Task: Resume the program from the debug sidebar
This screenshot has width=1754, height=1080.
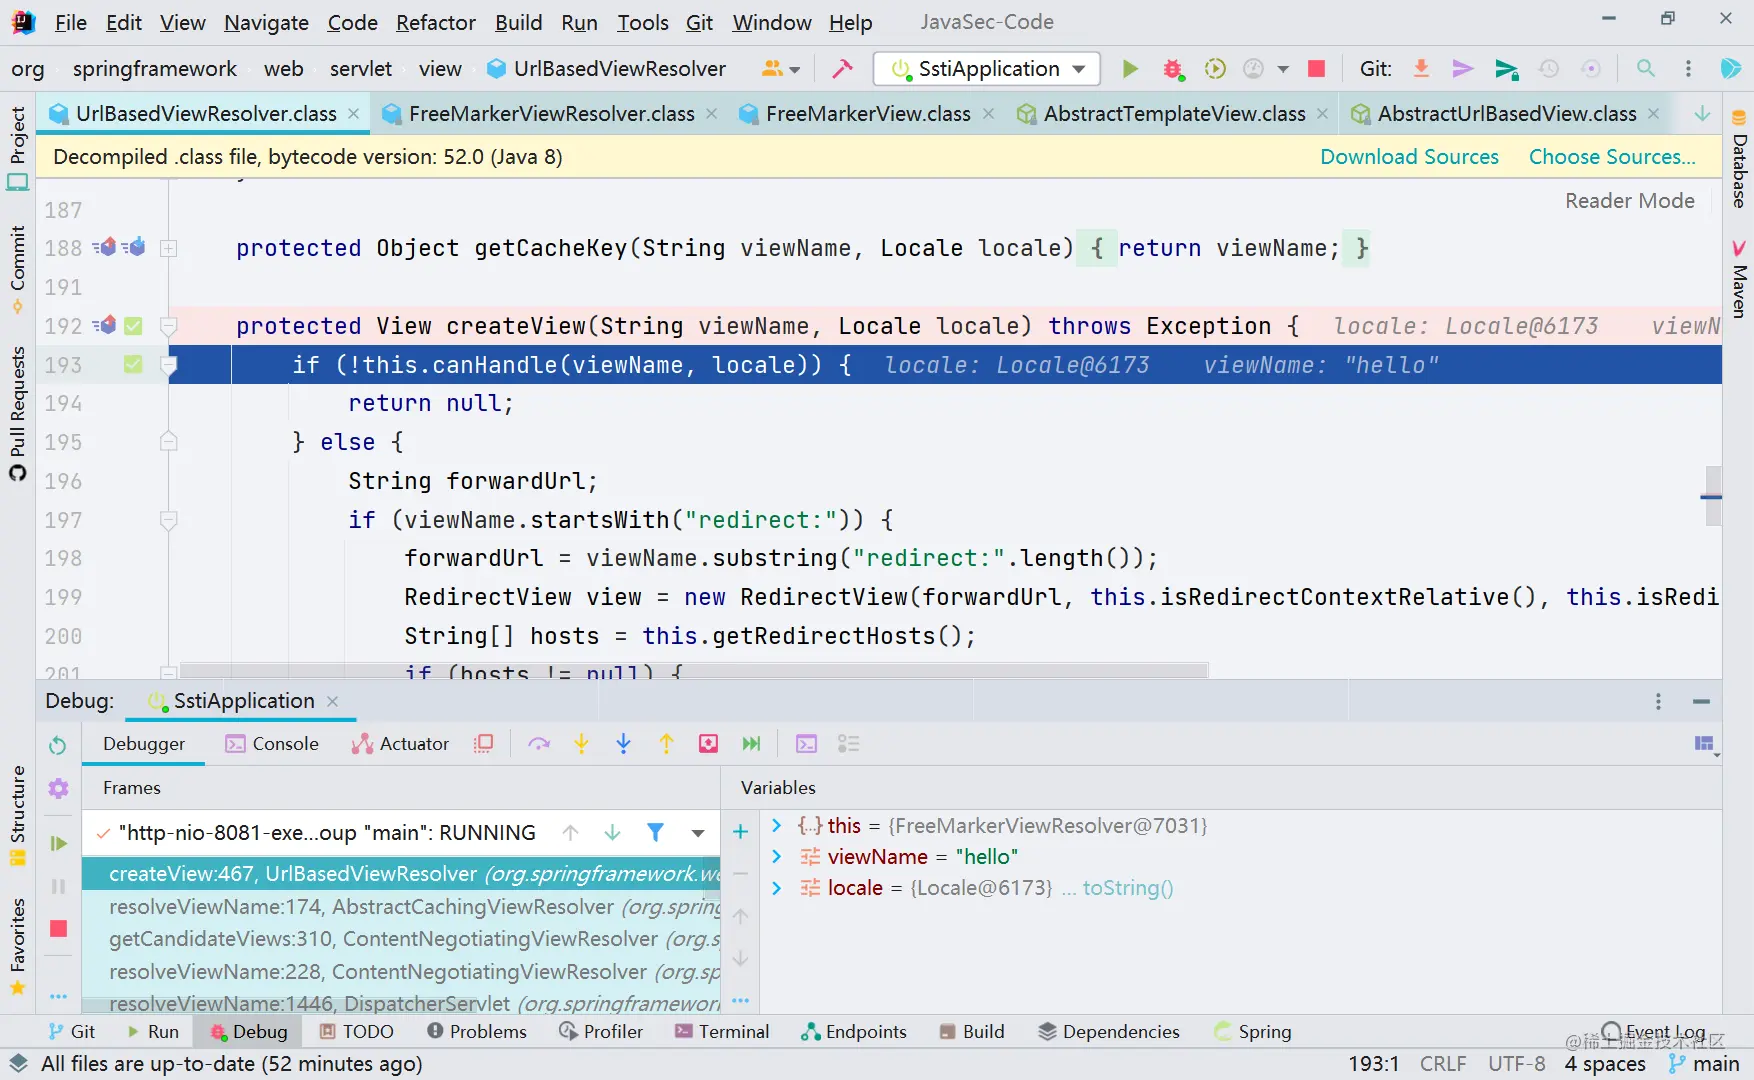Action: click(x=59, y=844)
